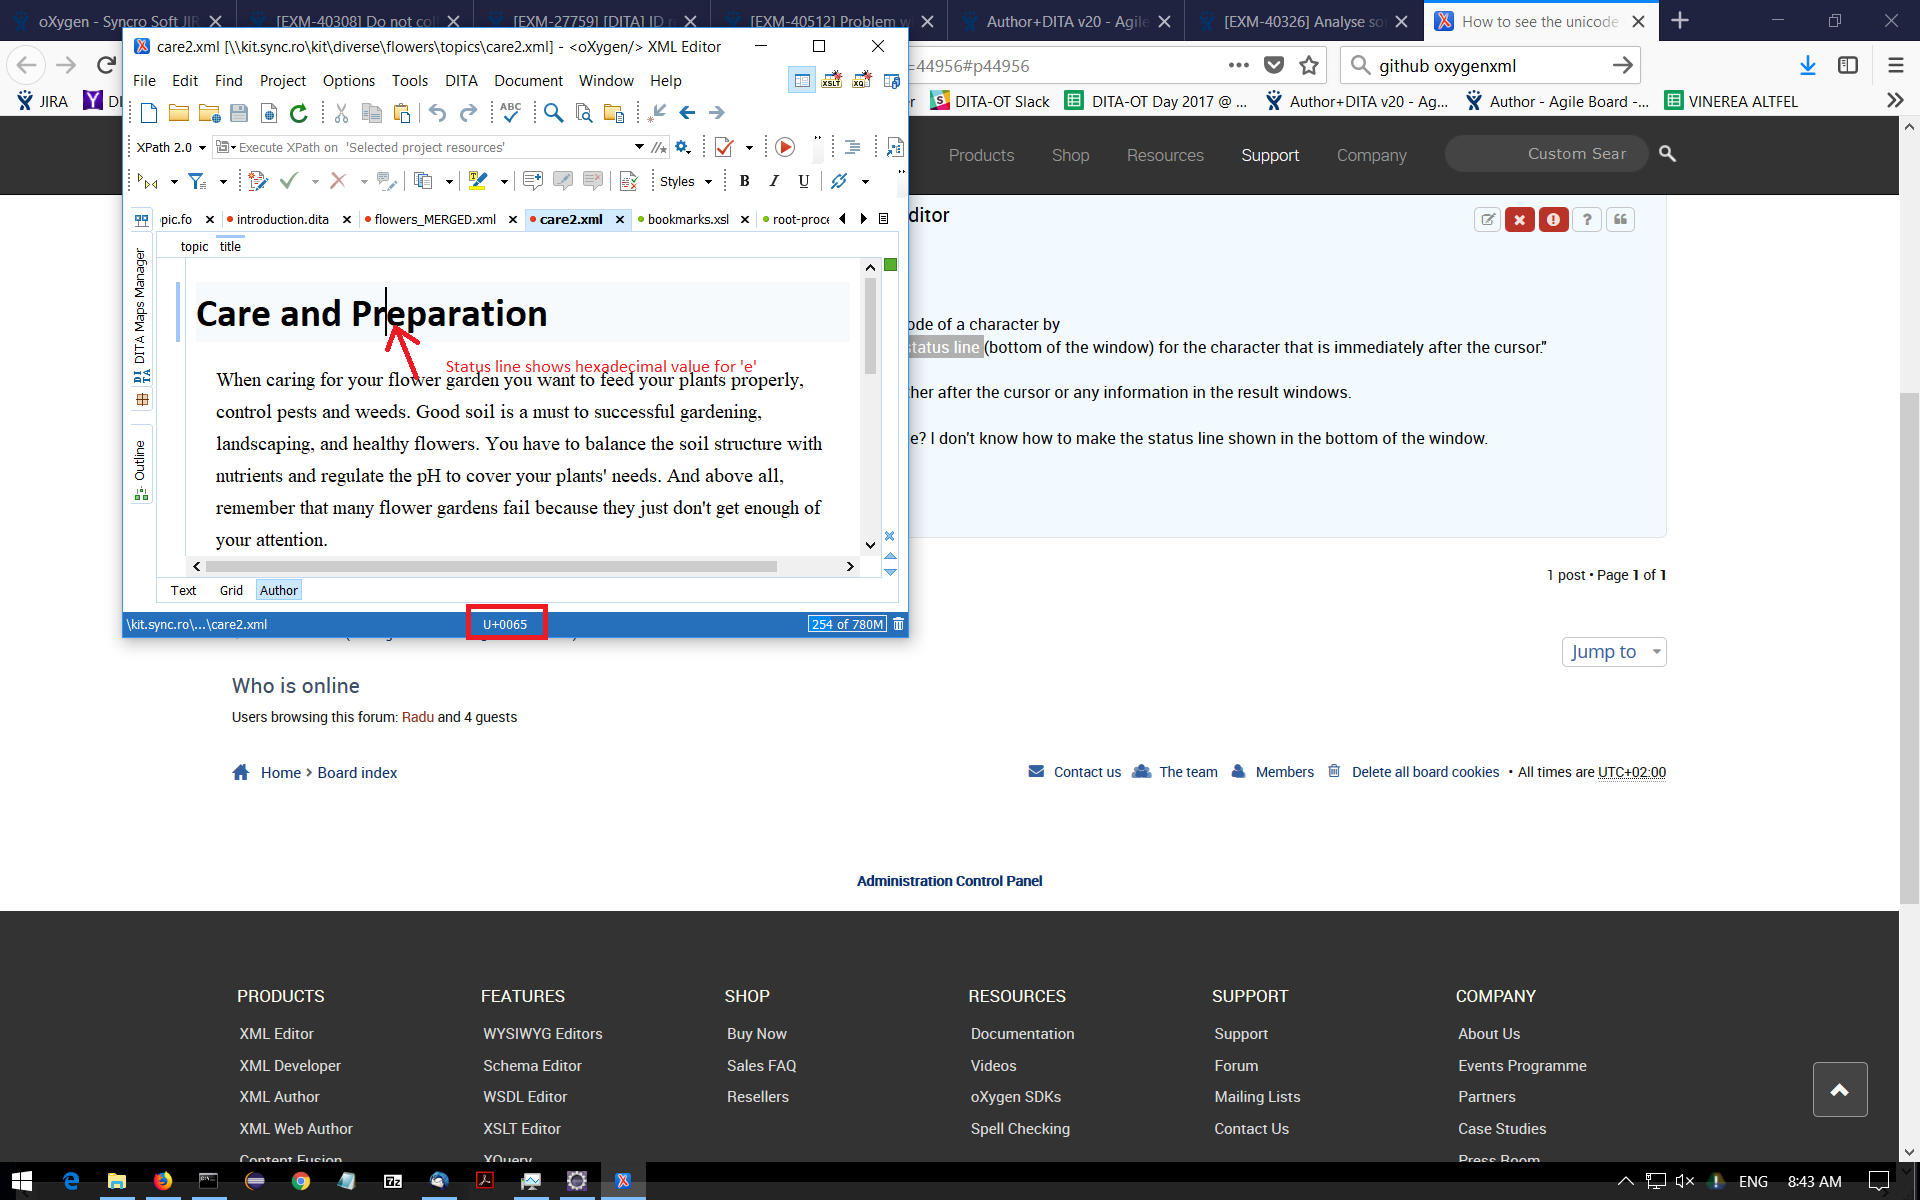Click the Paste clipboard icon
1920x1200 pixels.
tap(401, 113)
